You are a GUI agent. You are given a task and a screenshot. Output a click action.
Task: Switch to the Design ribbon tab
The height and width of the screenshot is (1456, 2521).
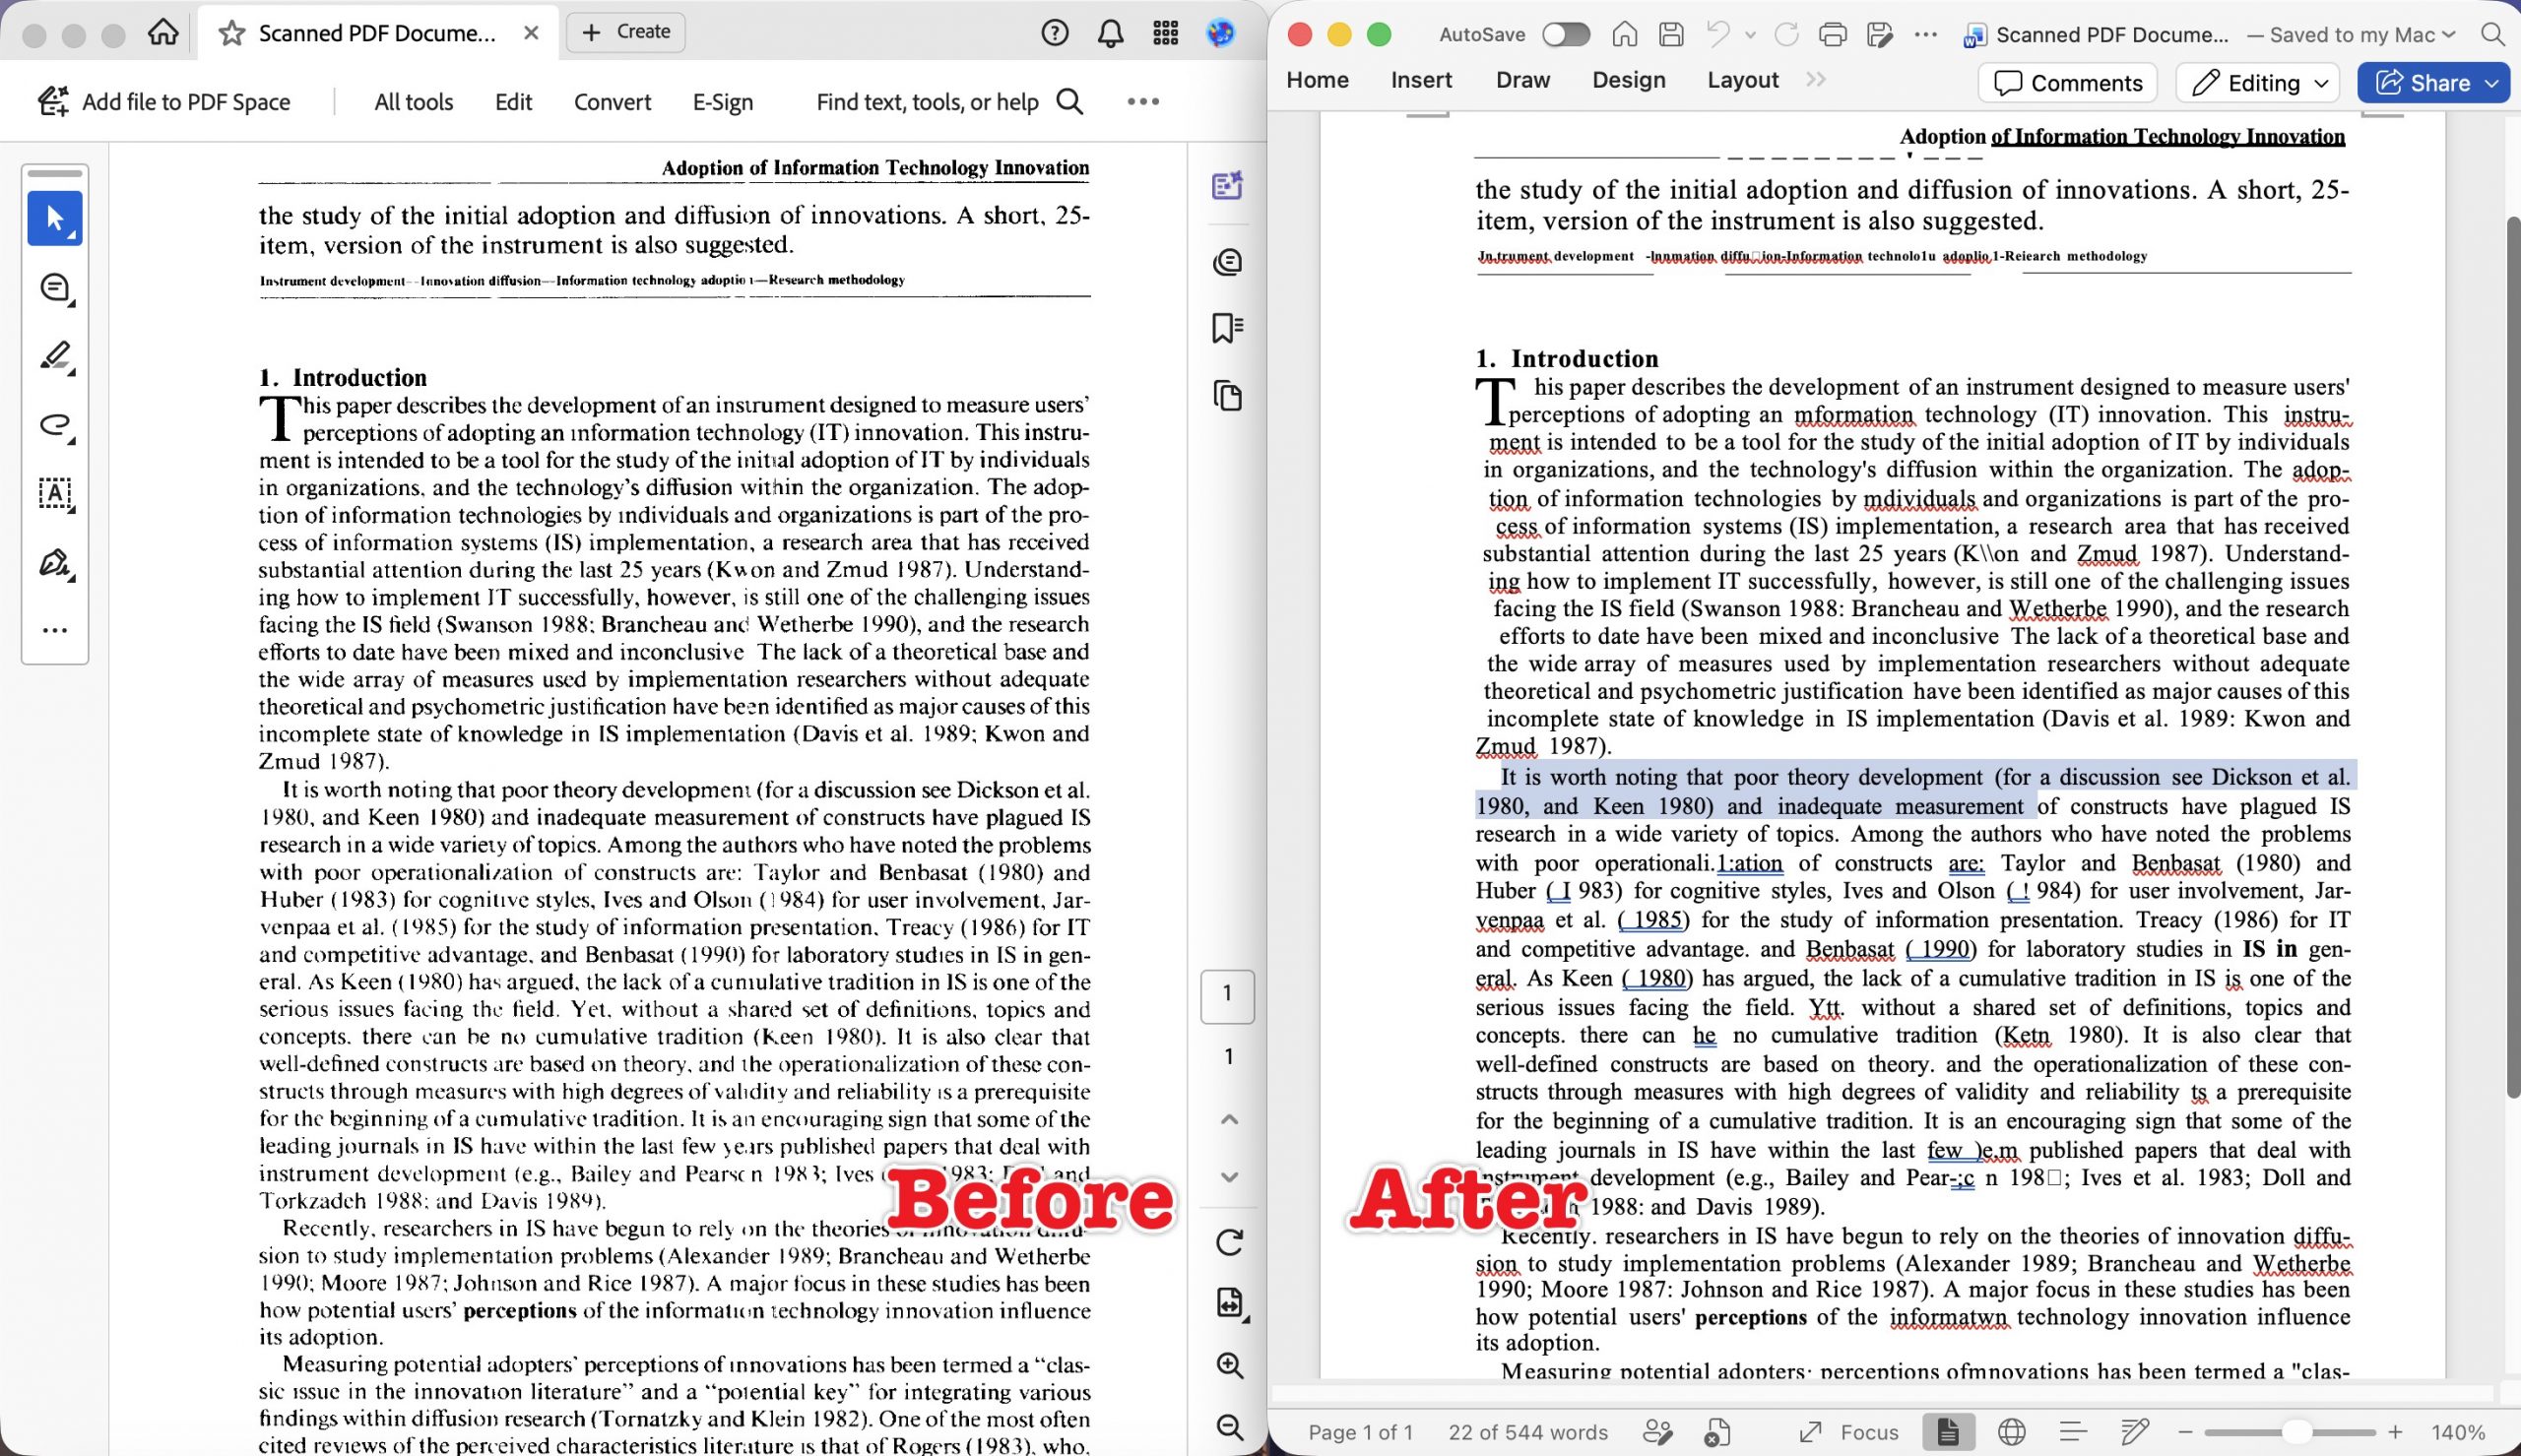click(1628, 80)
